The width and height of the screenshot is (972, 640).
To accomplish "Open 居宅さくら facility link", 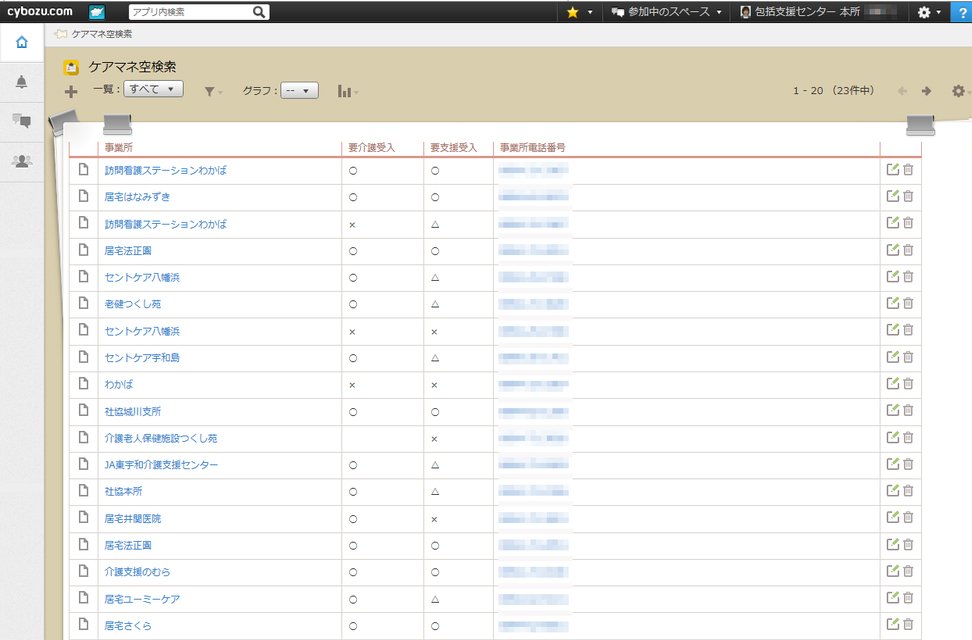I will point(128,626).
